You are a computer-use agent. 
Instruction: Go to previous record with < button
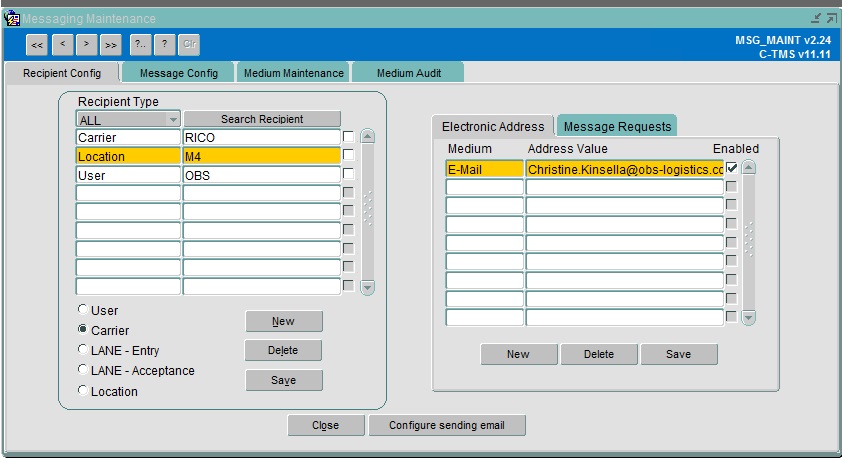[63, 45]
